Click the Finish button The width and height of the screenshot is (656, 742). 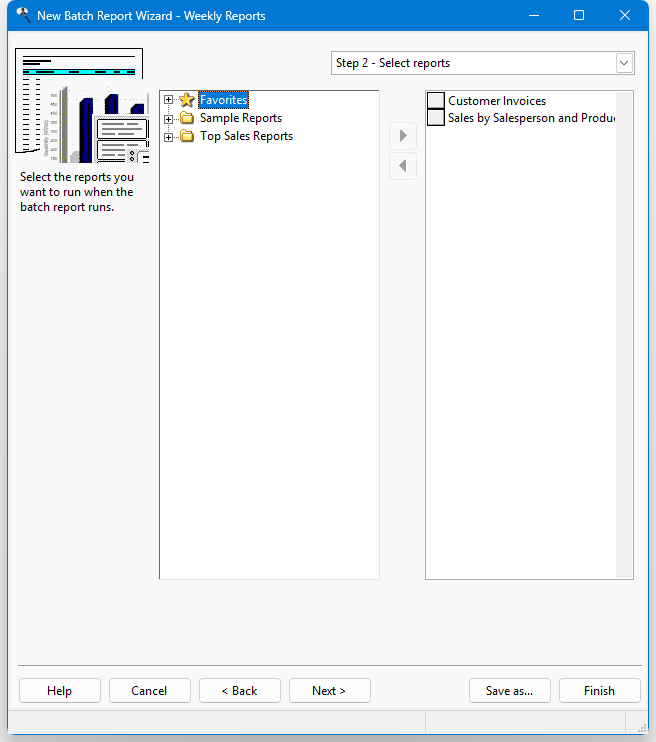[599, 691]
